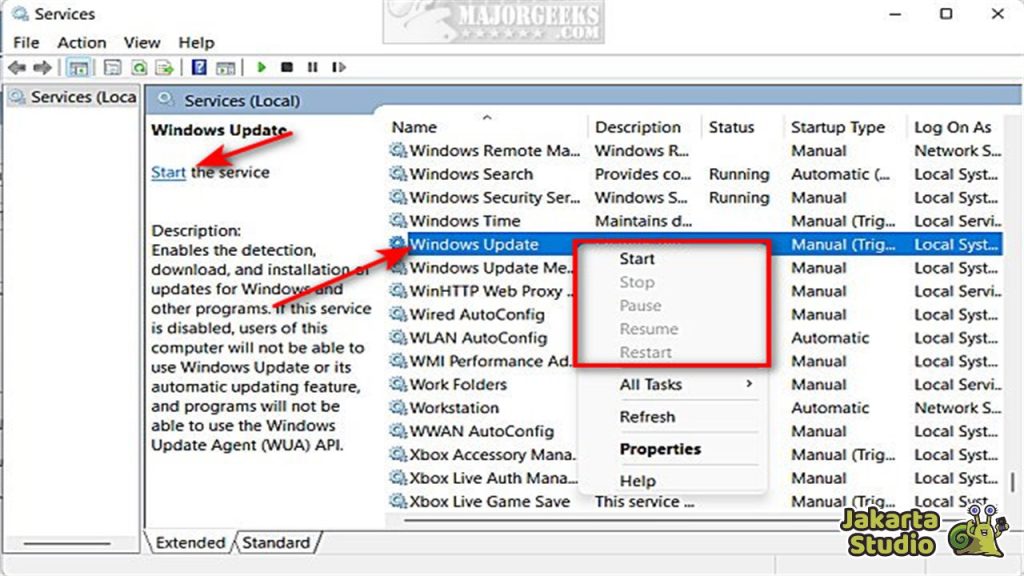Image resolution: width=1024 pixels, height=576 pixels.
Task: Open the View menu
Action: pos(142,42)
